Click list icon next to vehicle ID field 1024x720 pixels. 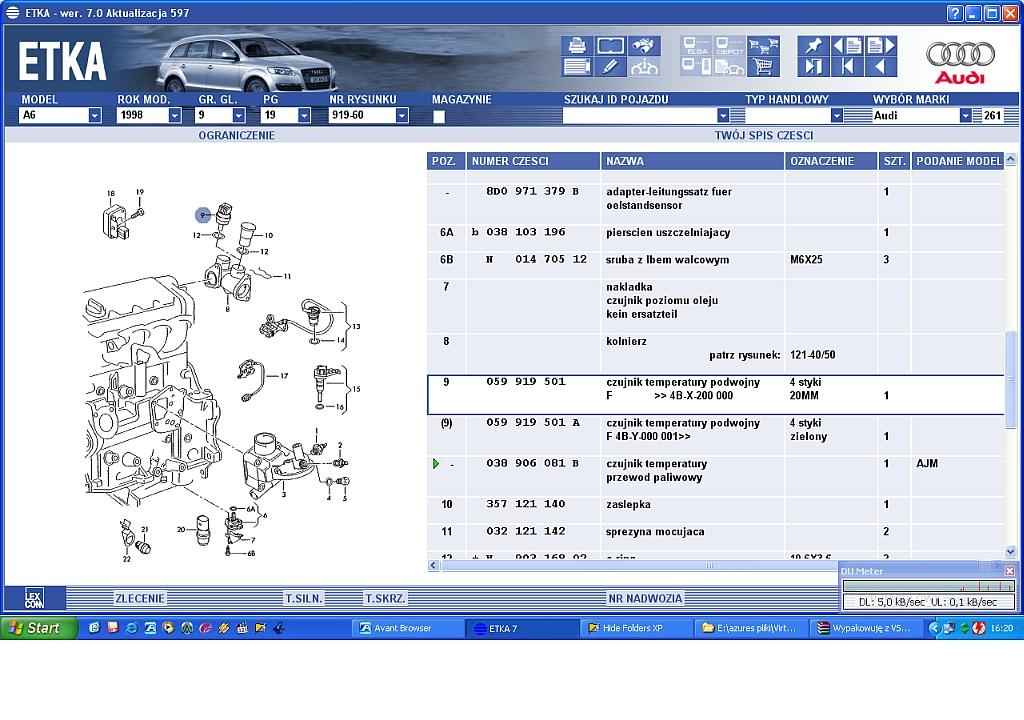(x=737, y=116)
